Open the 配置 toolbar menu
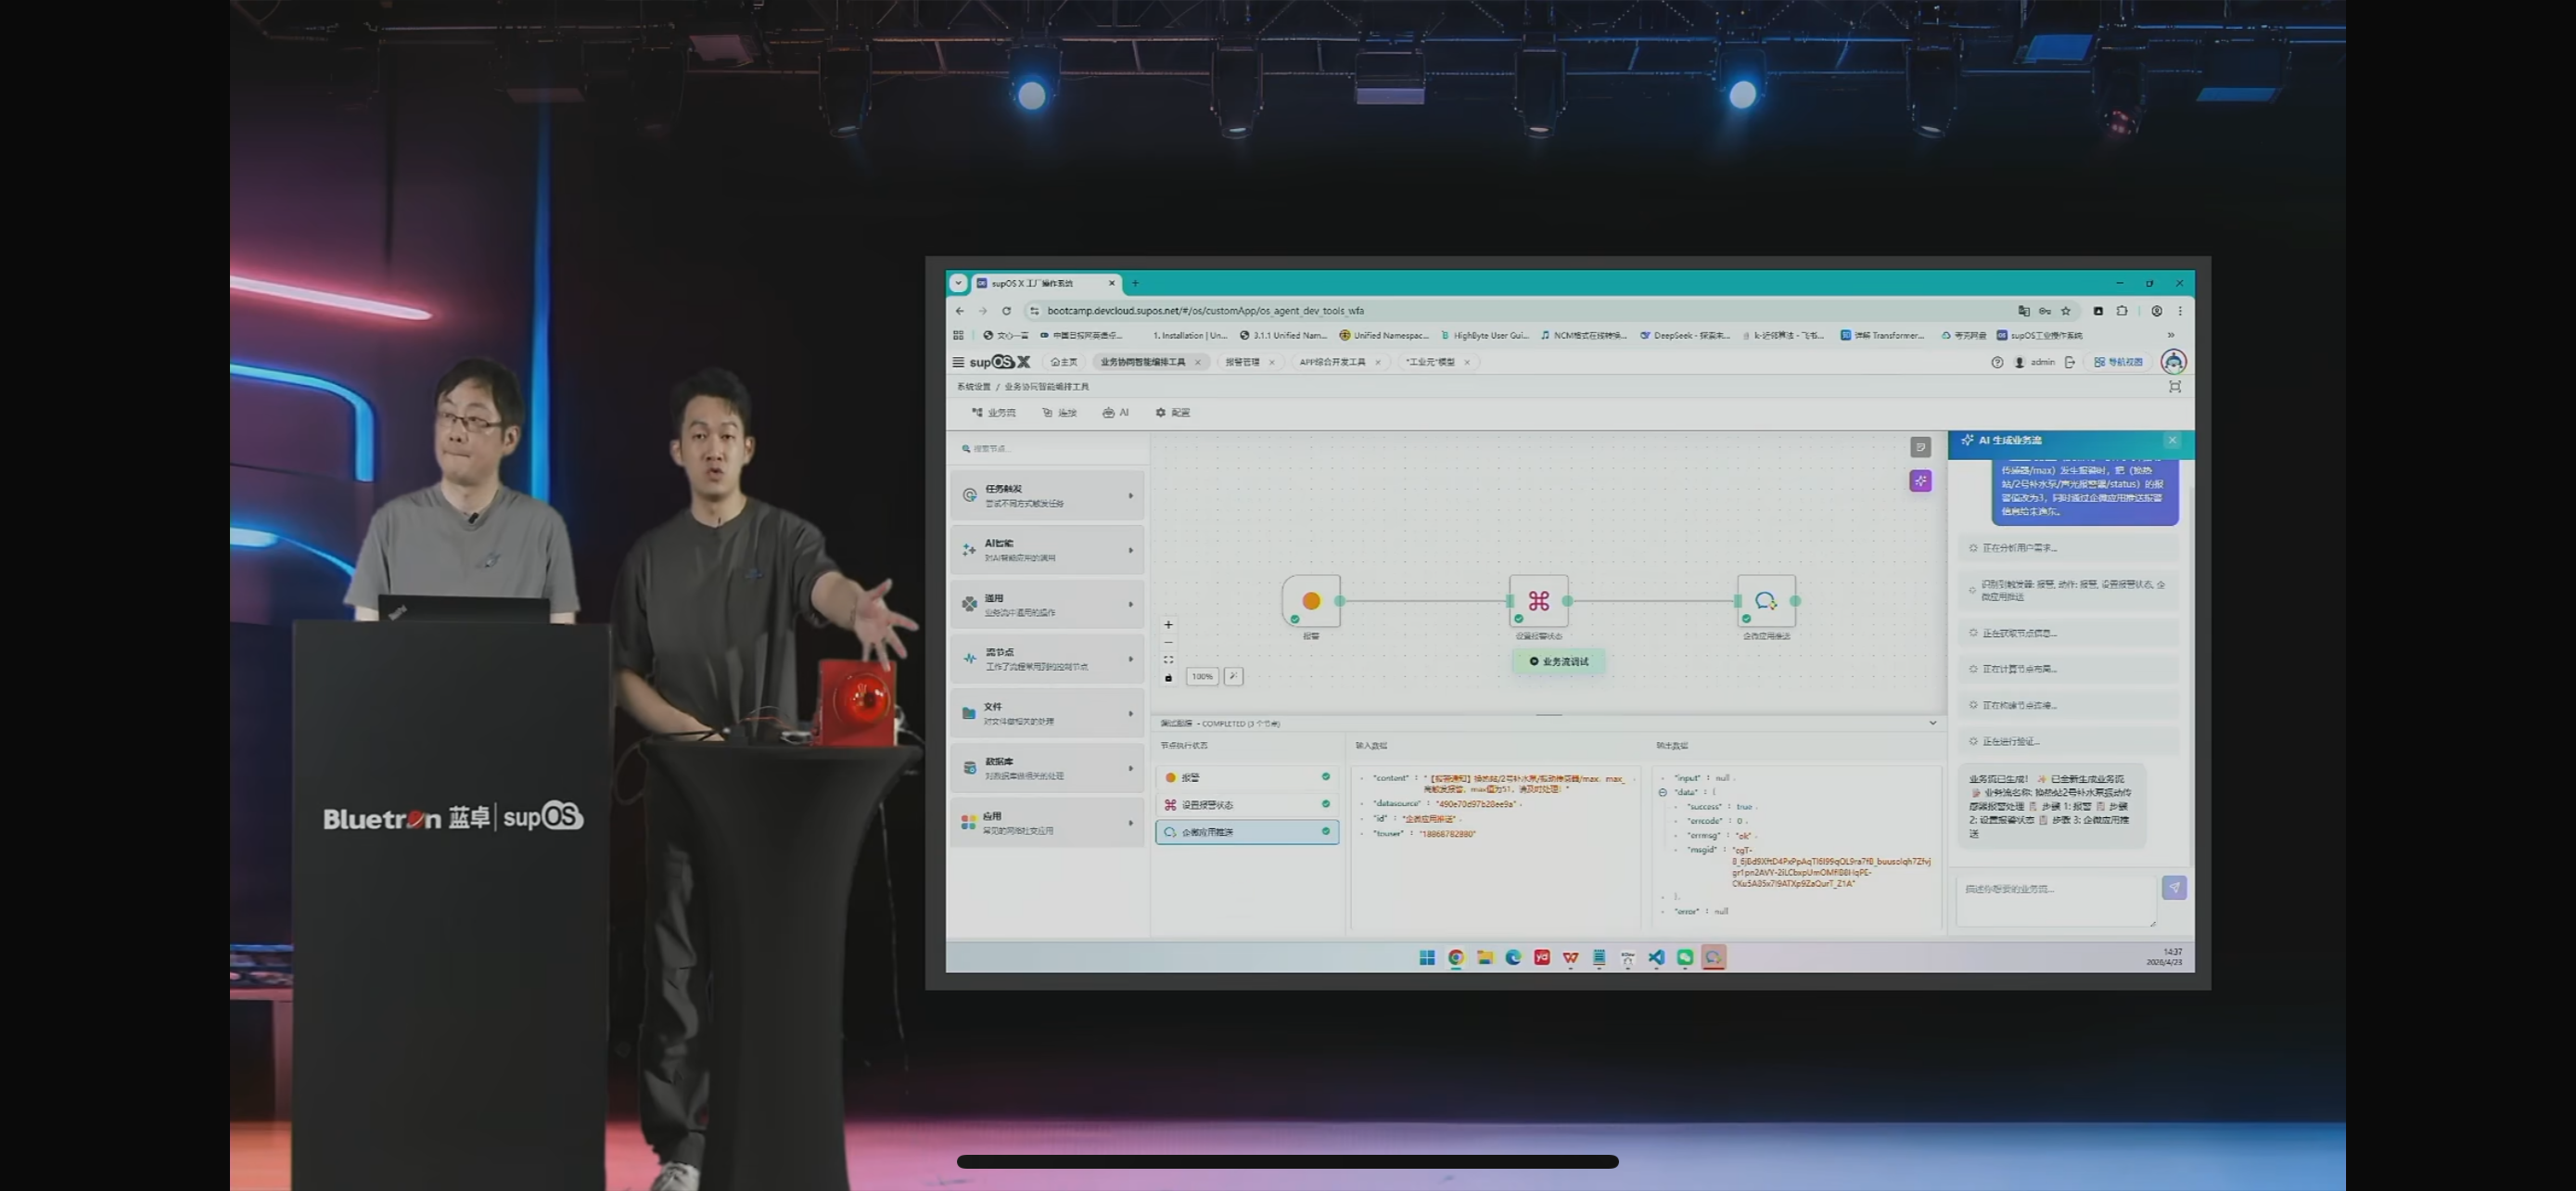 click(1172, 412)
